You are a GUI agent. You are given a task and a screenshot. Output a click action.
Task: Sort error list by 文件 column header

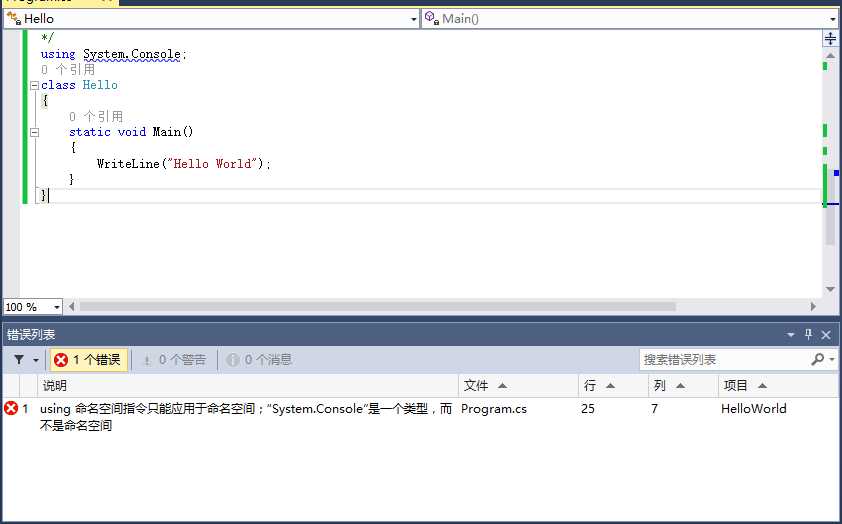click(518, 385)
